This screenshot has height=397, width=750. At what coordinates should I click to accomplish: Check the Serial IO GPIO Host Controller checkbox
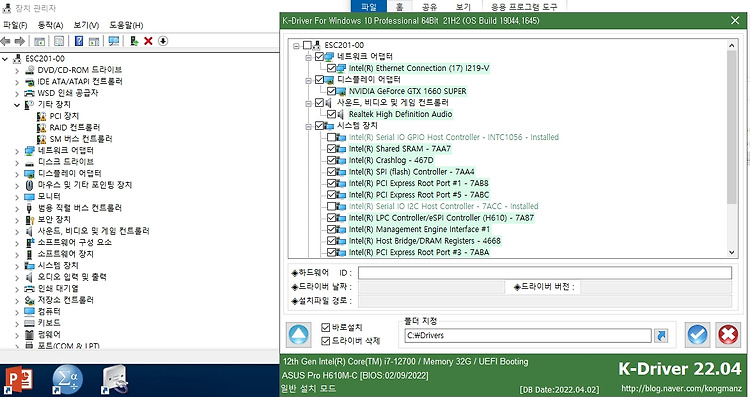(x=331, y=137)
